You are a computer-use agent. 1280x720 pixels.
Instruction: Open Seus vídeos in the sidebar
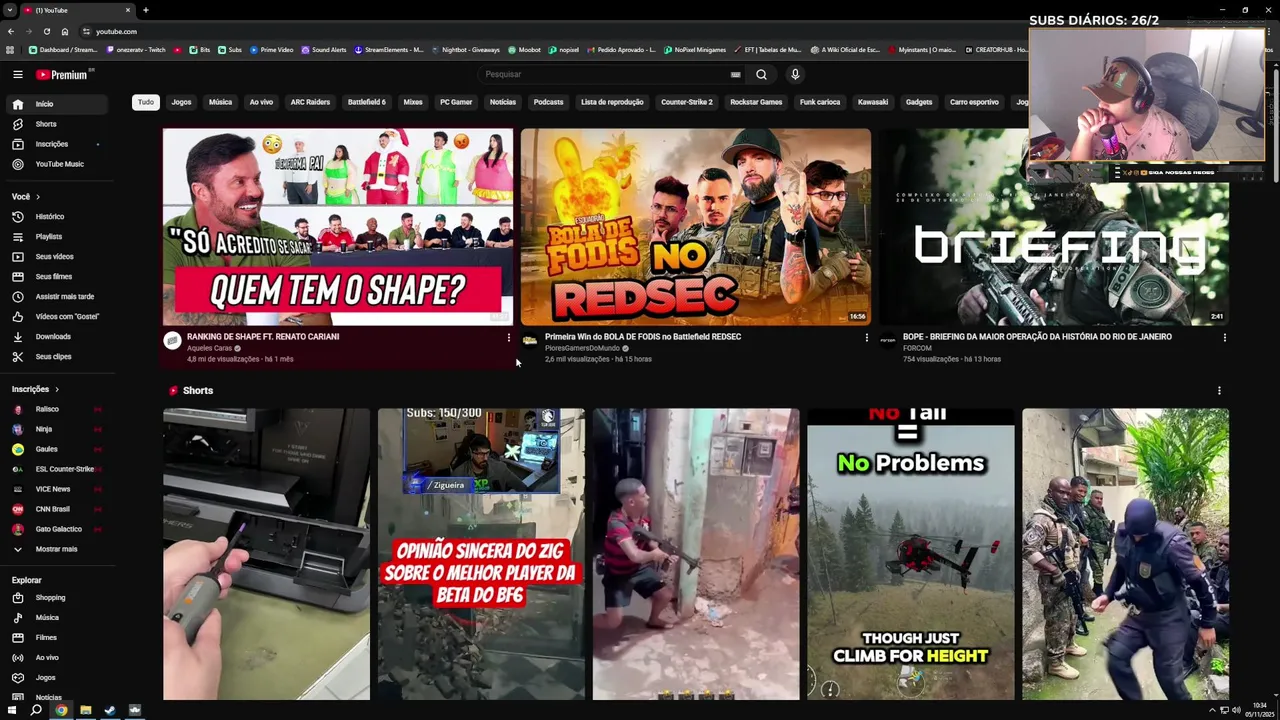58,256
